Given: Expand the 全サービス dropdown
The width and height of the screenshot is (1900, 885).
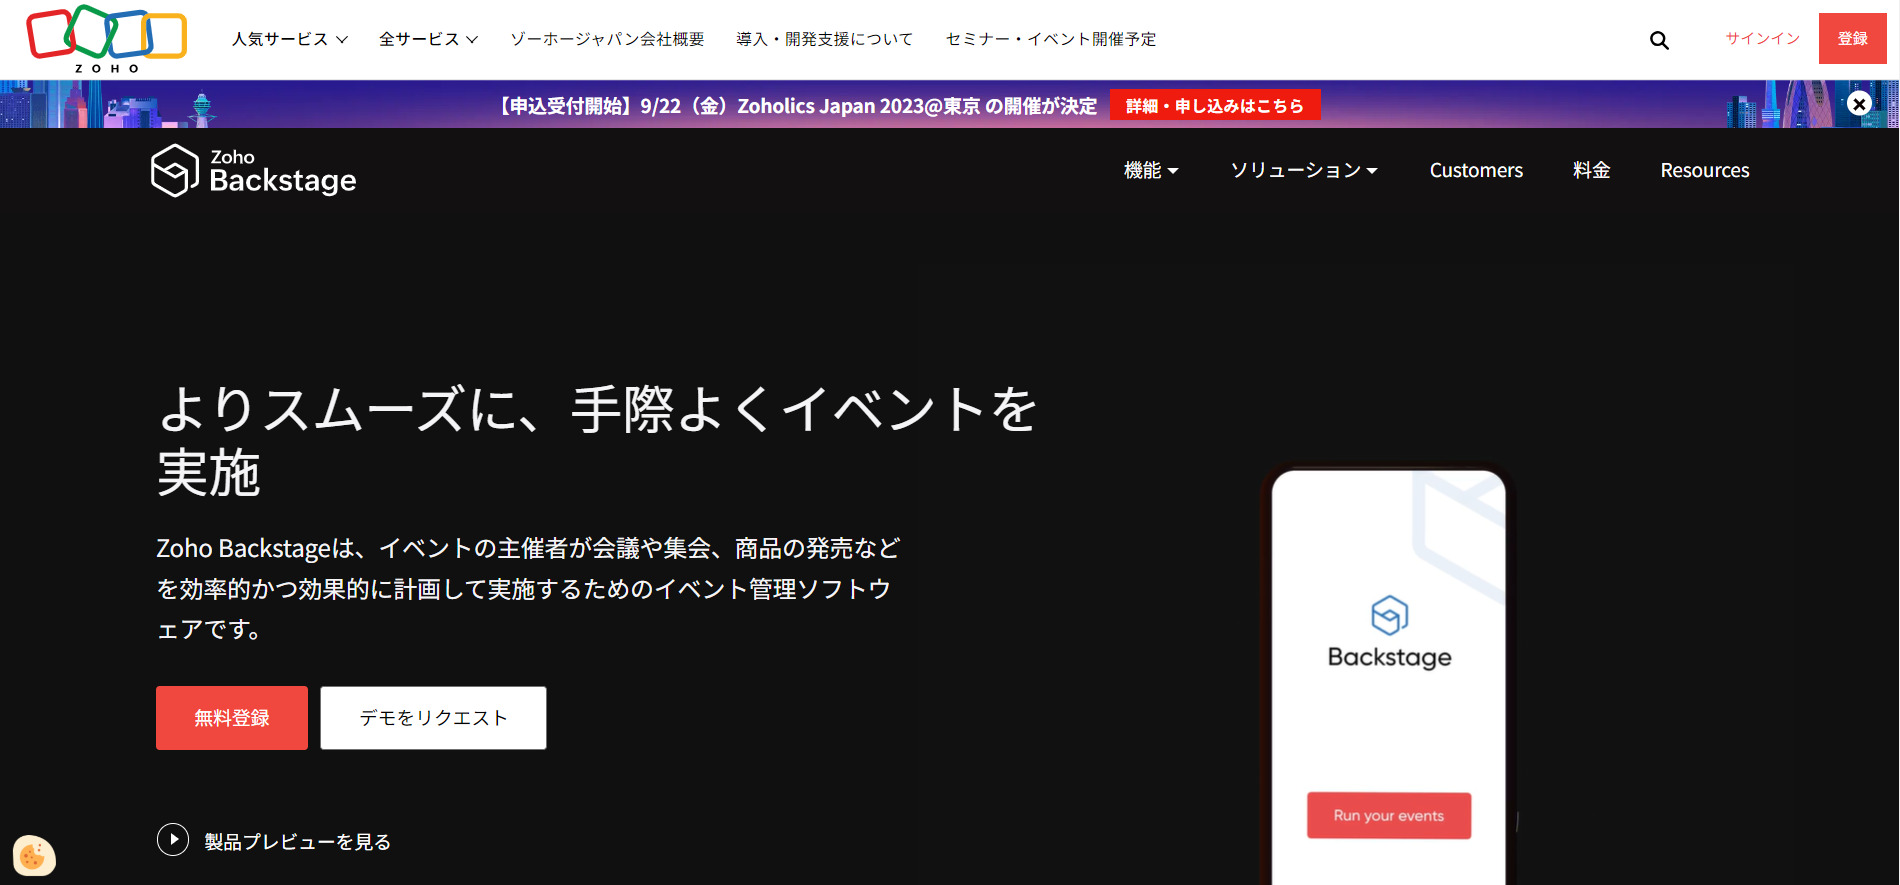Looking at the screenshot, I should coord(428,39).
